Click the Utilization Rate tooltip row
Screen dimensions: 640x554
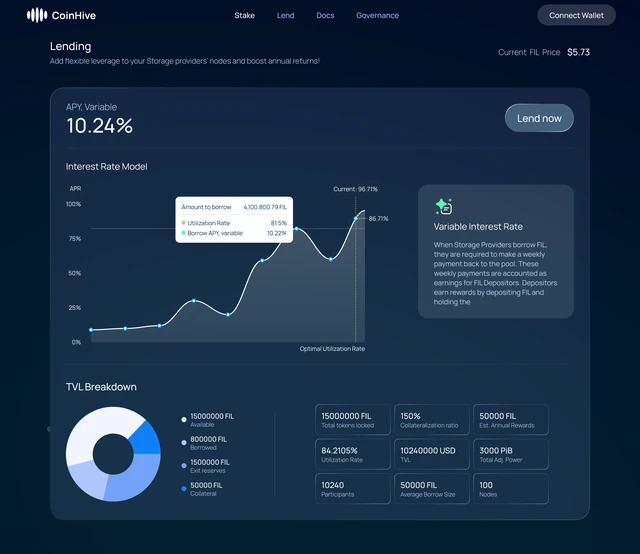click(234, 223)
